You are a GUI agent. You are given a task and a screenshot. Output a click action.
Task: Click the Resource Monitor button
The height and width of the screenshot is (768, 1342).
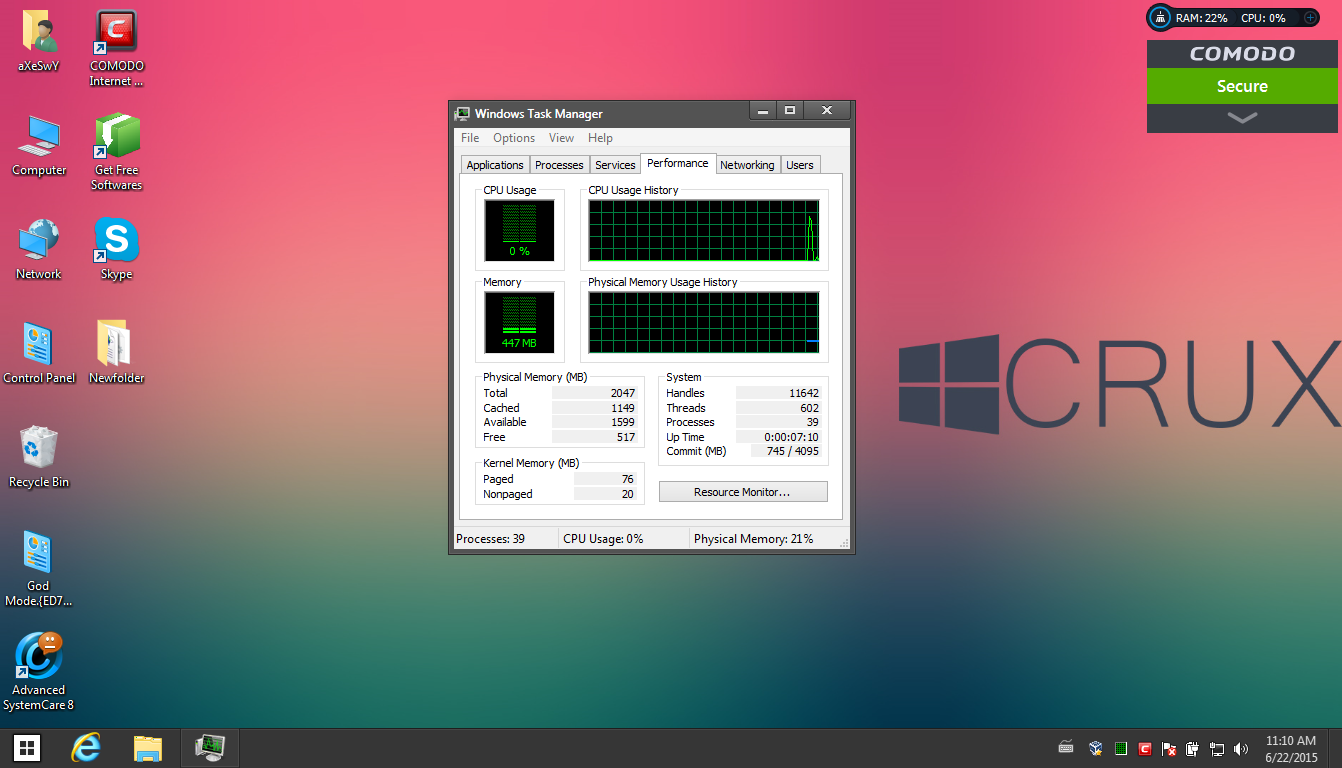[x=743, y=492]
